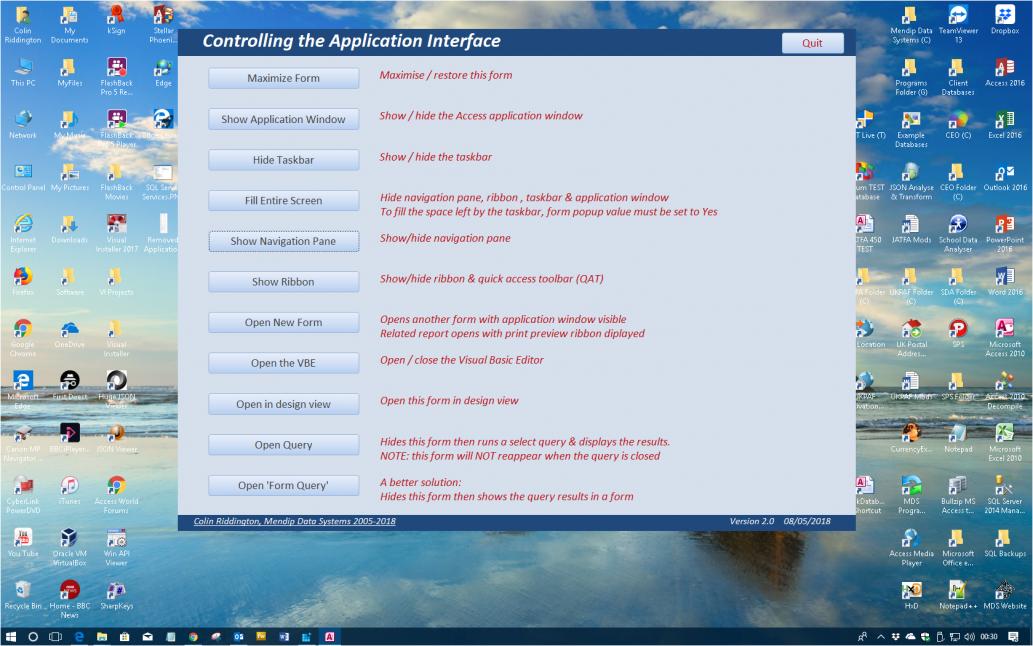Select the Mendip Data Systems (C) folder icon

pyautogui.click(x=911, y=24)
